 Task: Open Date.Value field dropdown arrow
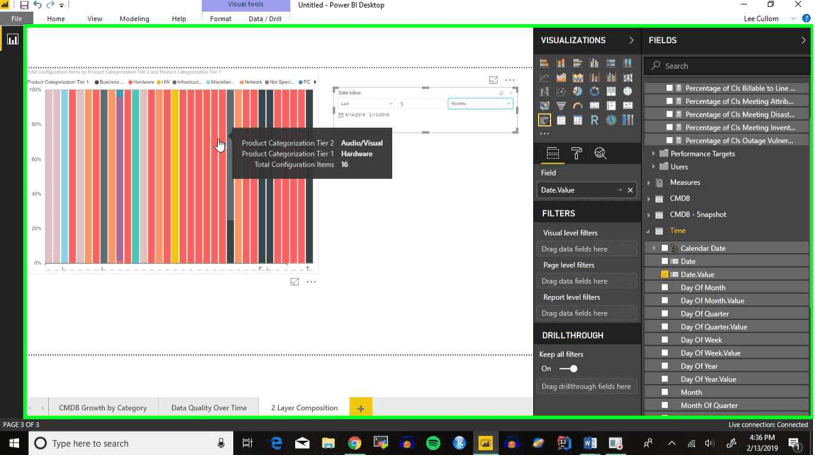tap(620, 190)
